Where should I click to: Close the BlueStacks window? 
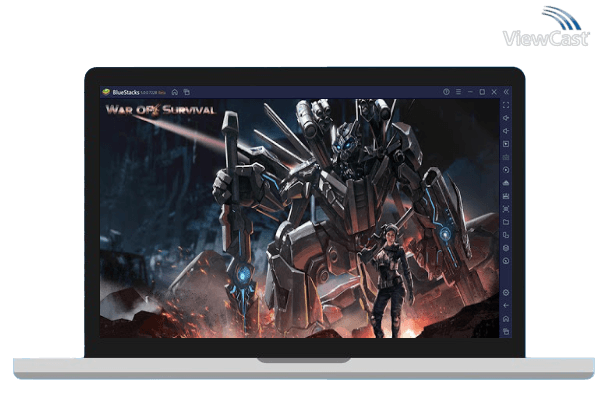(x=494, y=92)
